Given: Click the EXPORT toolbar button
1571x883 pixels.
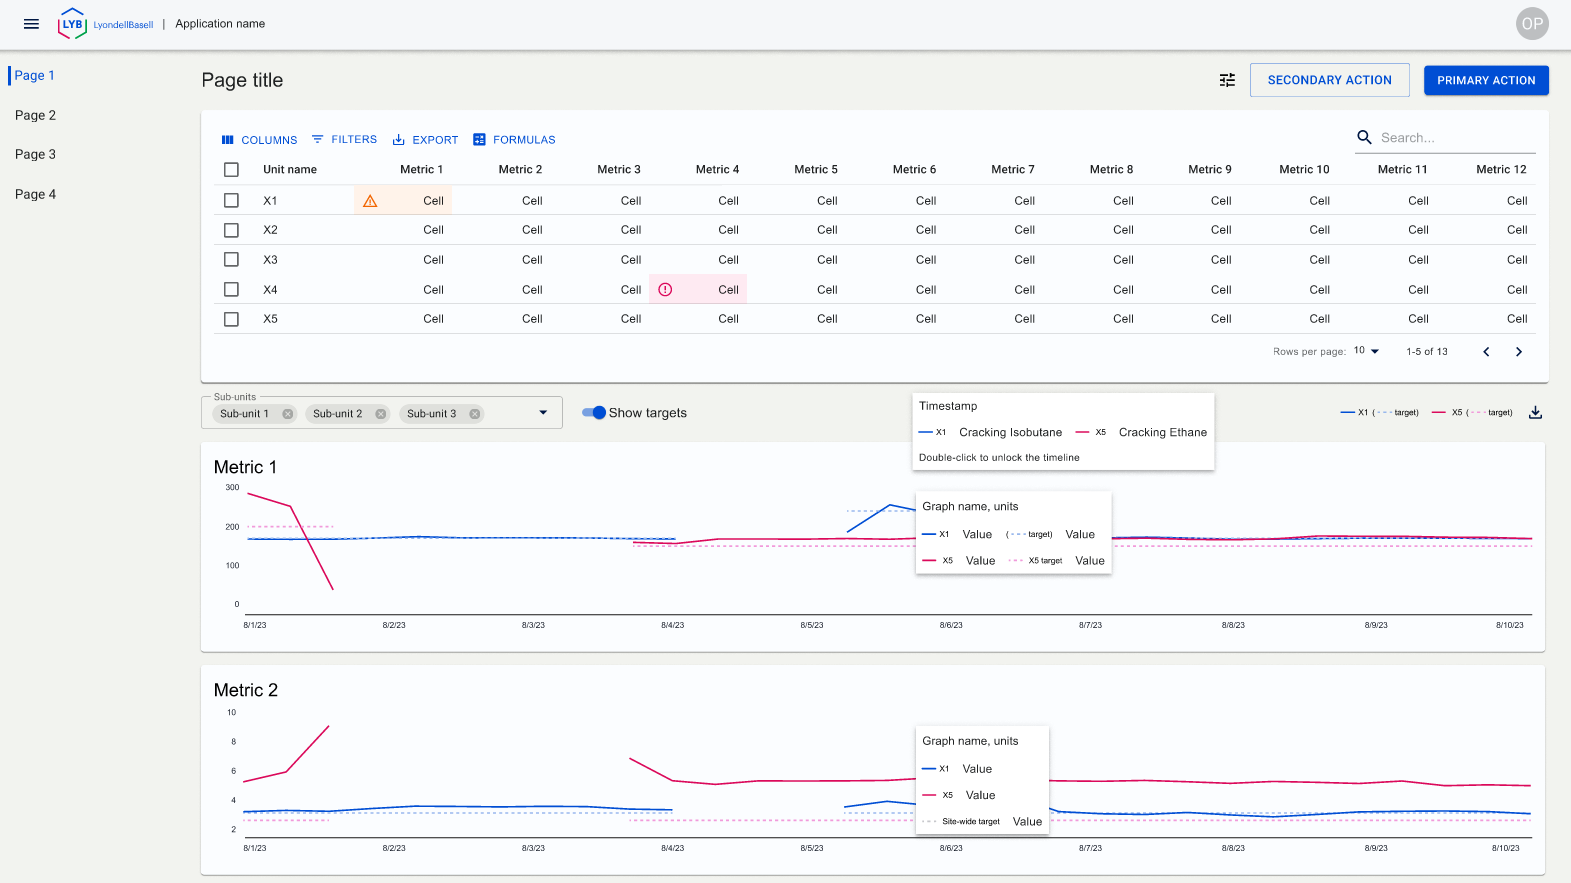Looking at the screenshot, I should 425,140.
